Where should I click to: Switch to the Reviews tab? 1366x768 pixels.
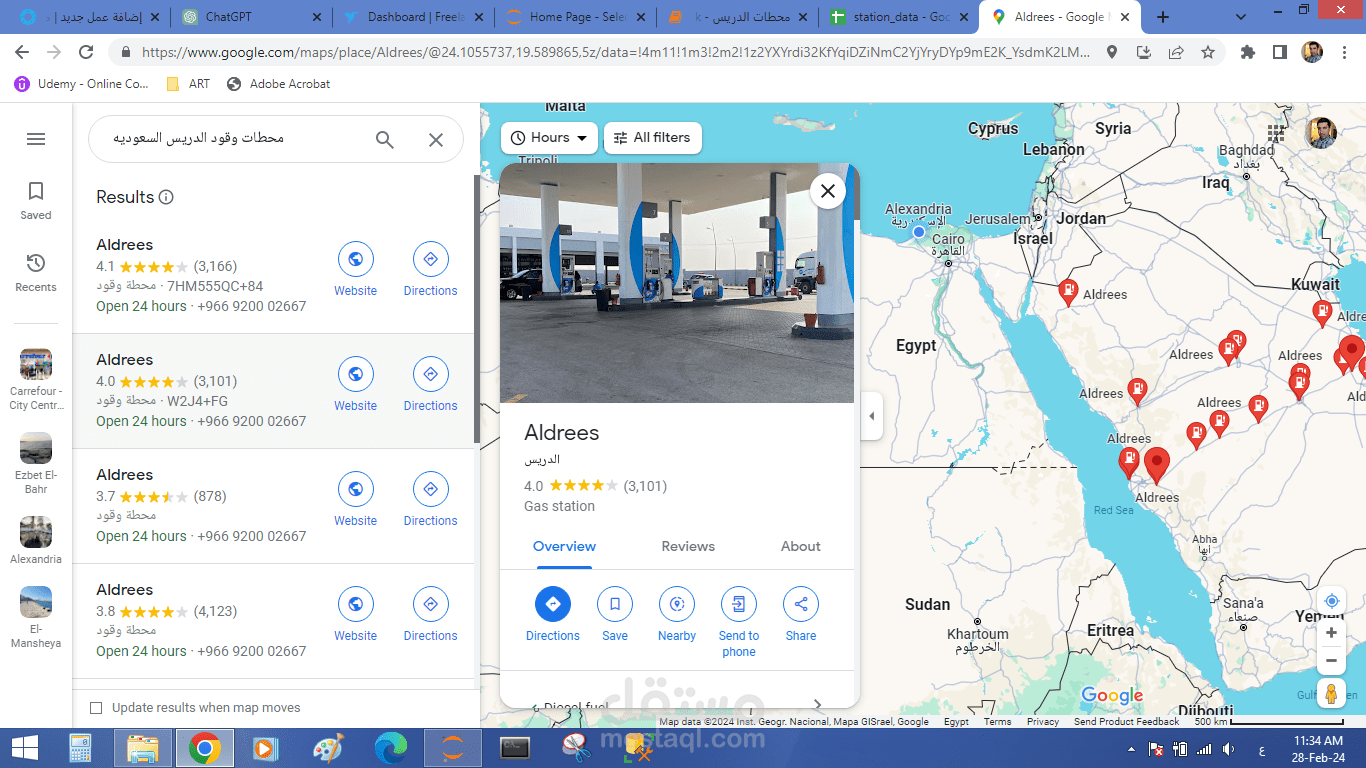click(688, 546)
